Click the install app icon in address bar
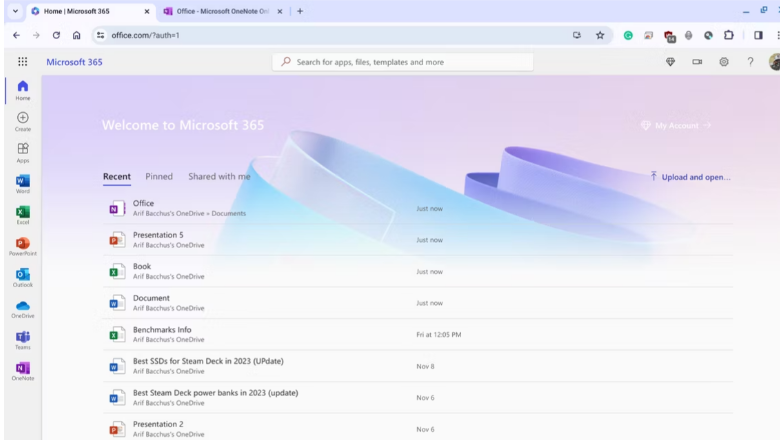Viewport: 780px width, 440px height. pos(577,35)
